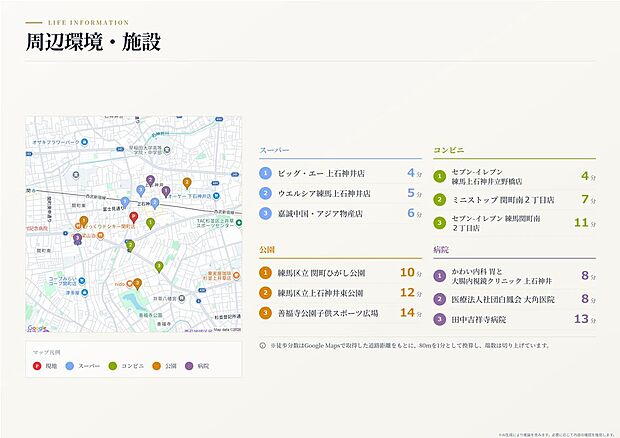The image size is (620, 438).
Task: Click the 病院 section heading
Action: coord(441,250)
